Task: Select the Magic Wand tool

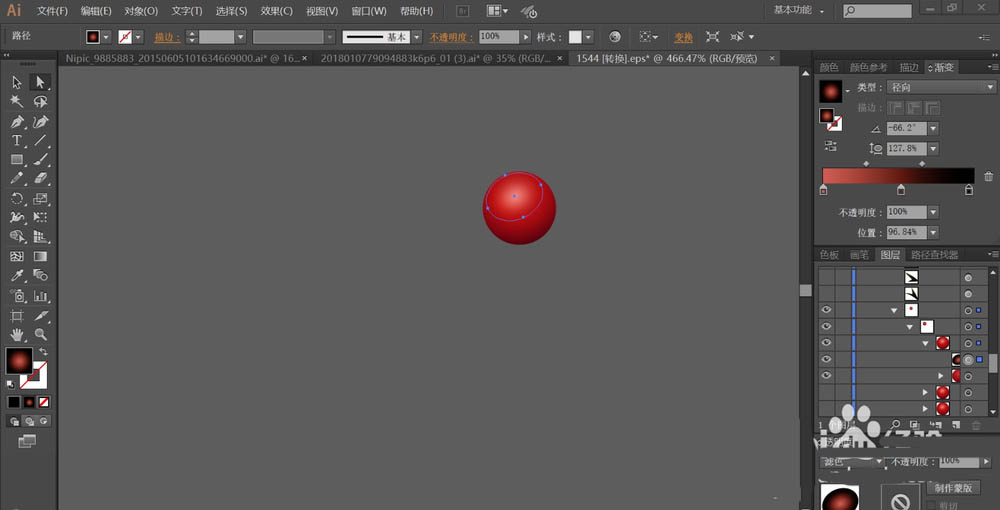Action: [17, 102]
